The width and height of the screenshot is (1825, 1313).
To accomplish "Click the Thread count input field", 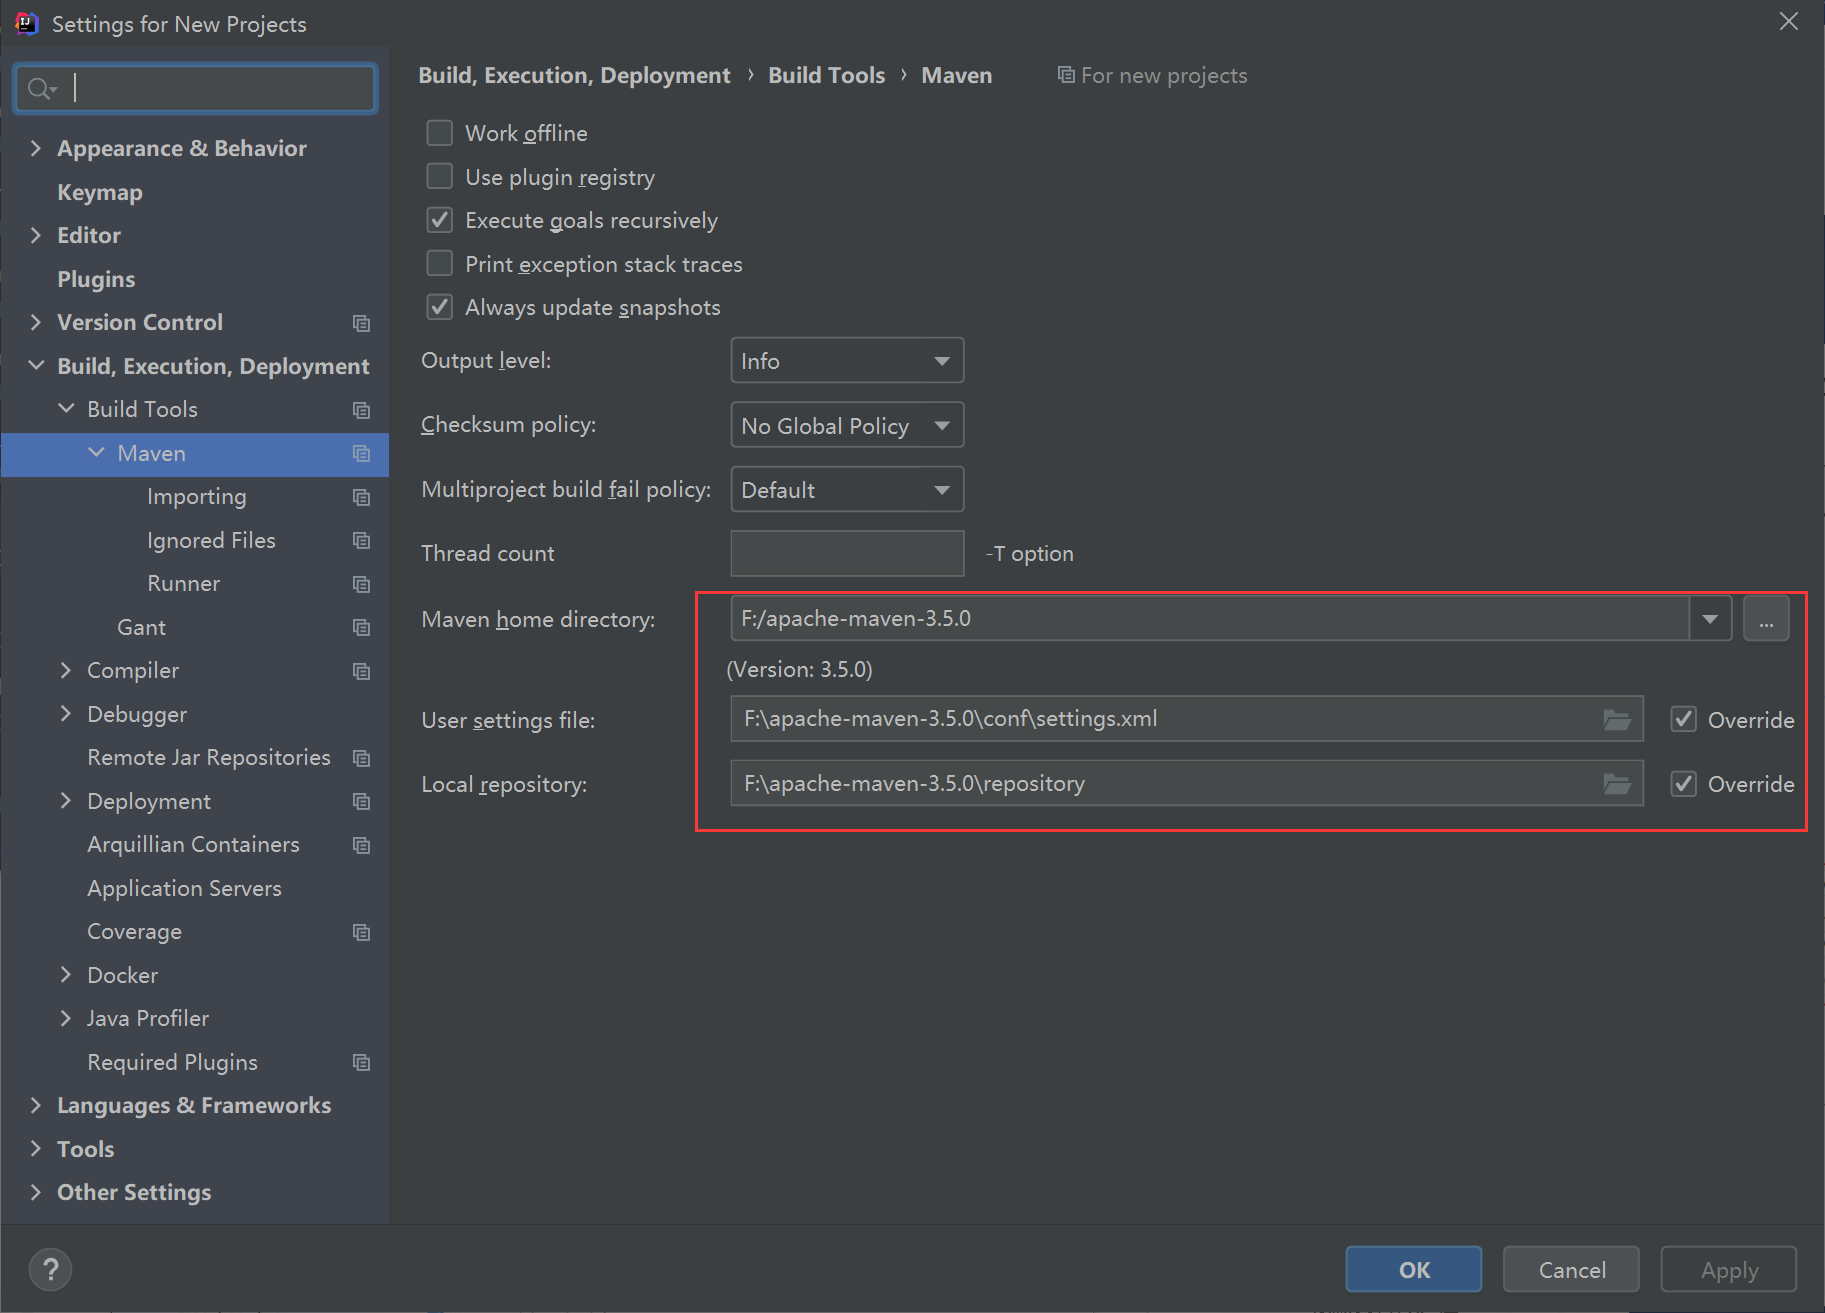I will pos(847,554).
